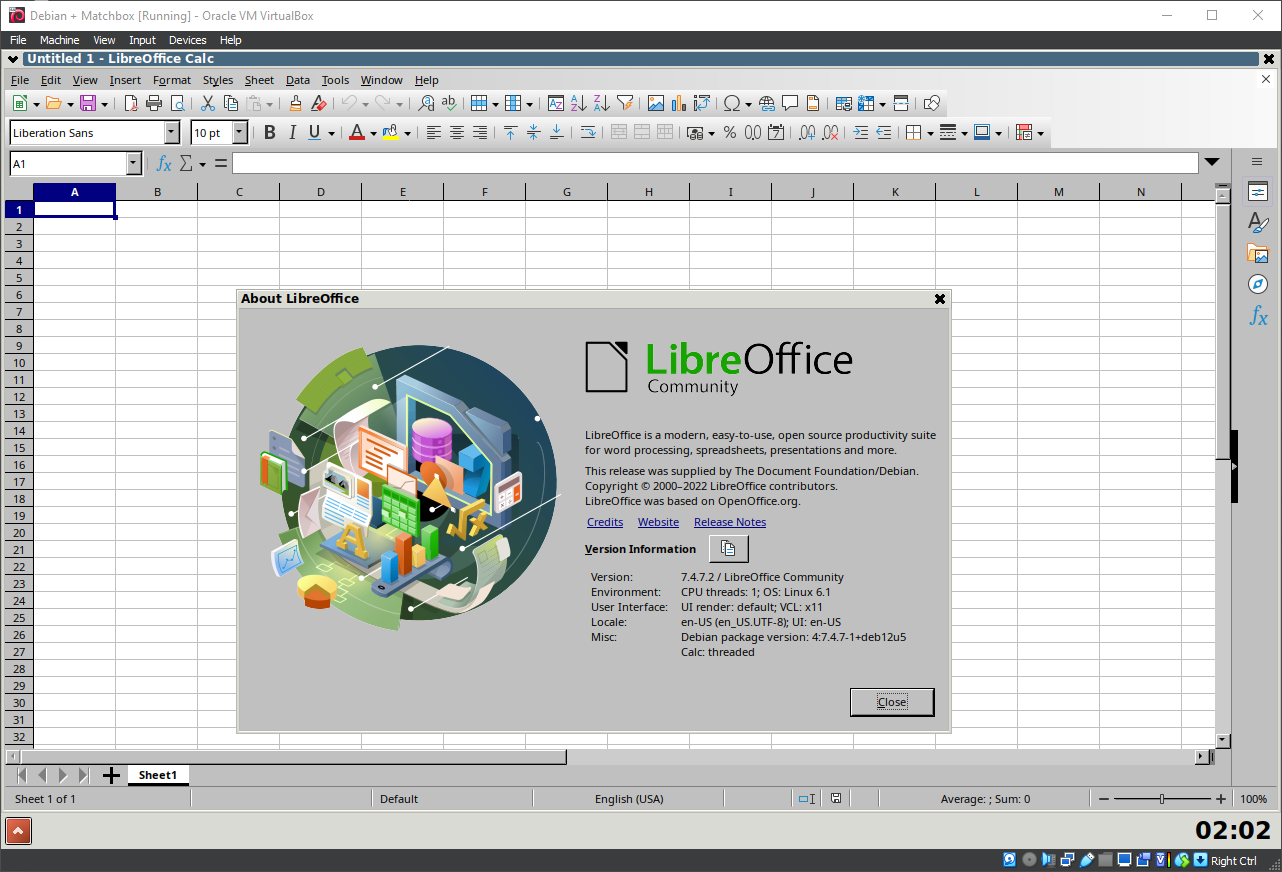This screenshot has width=1282, height=872.
Task: Open the Release Notes link
Action: (730, 521)
